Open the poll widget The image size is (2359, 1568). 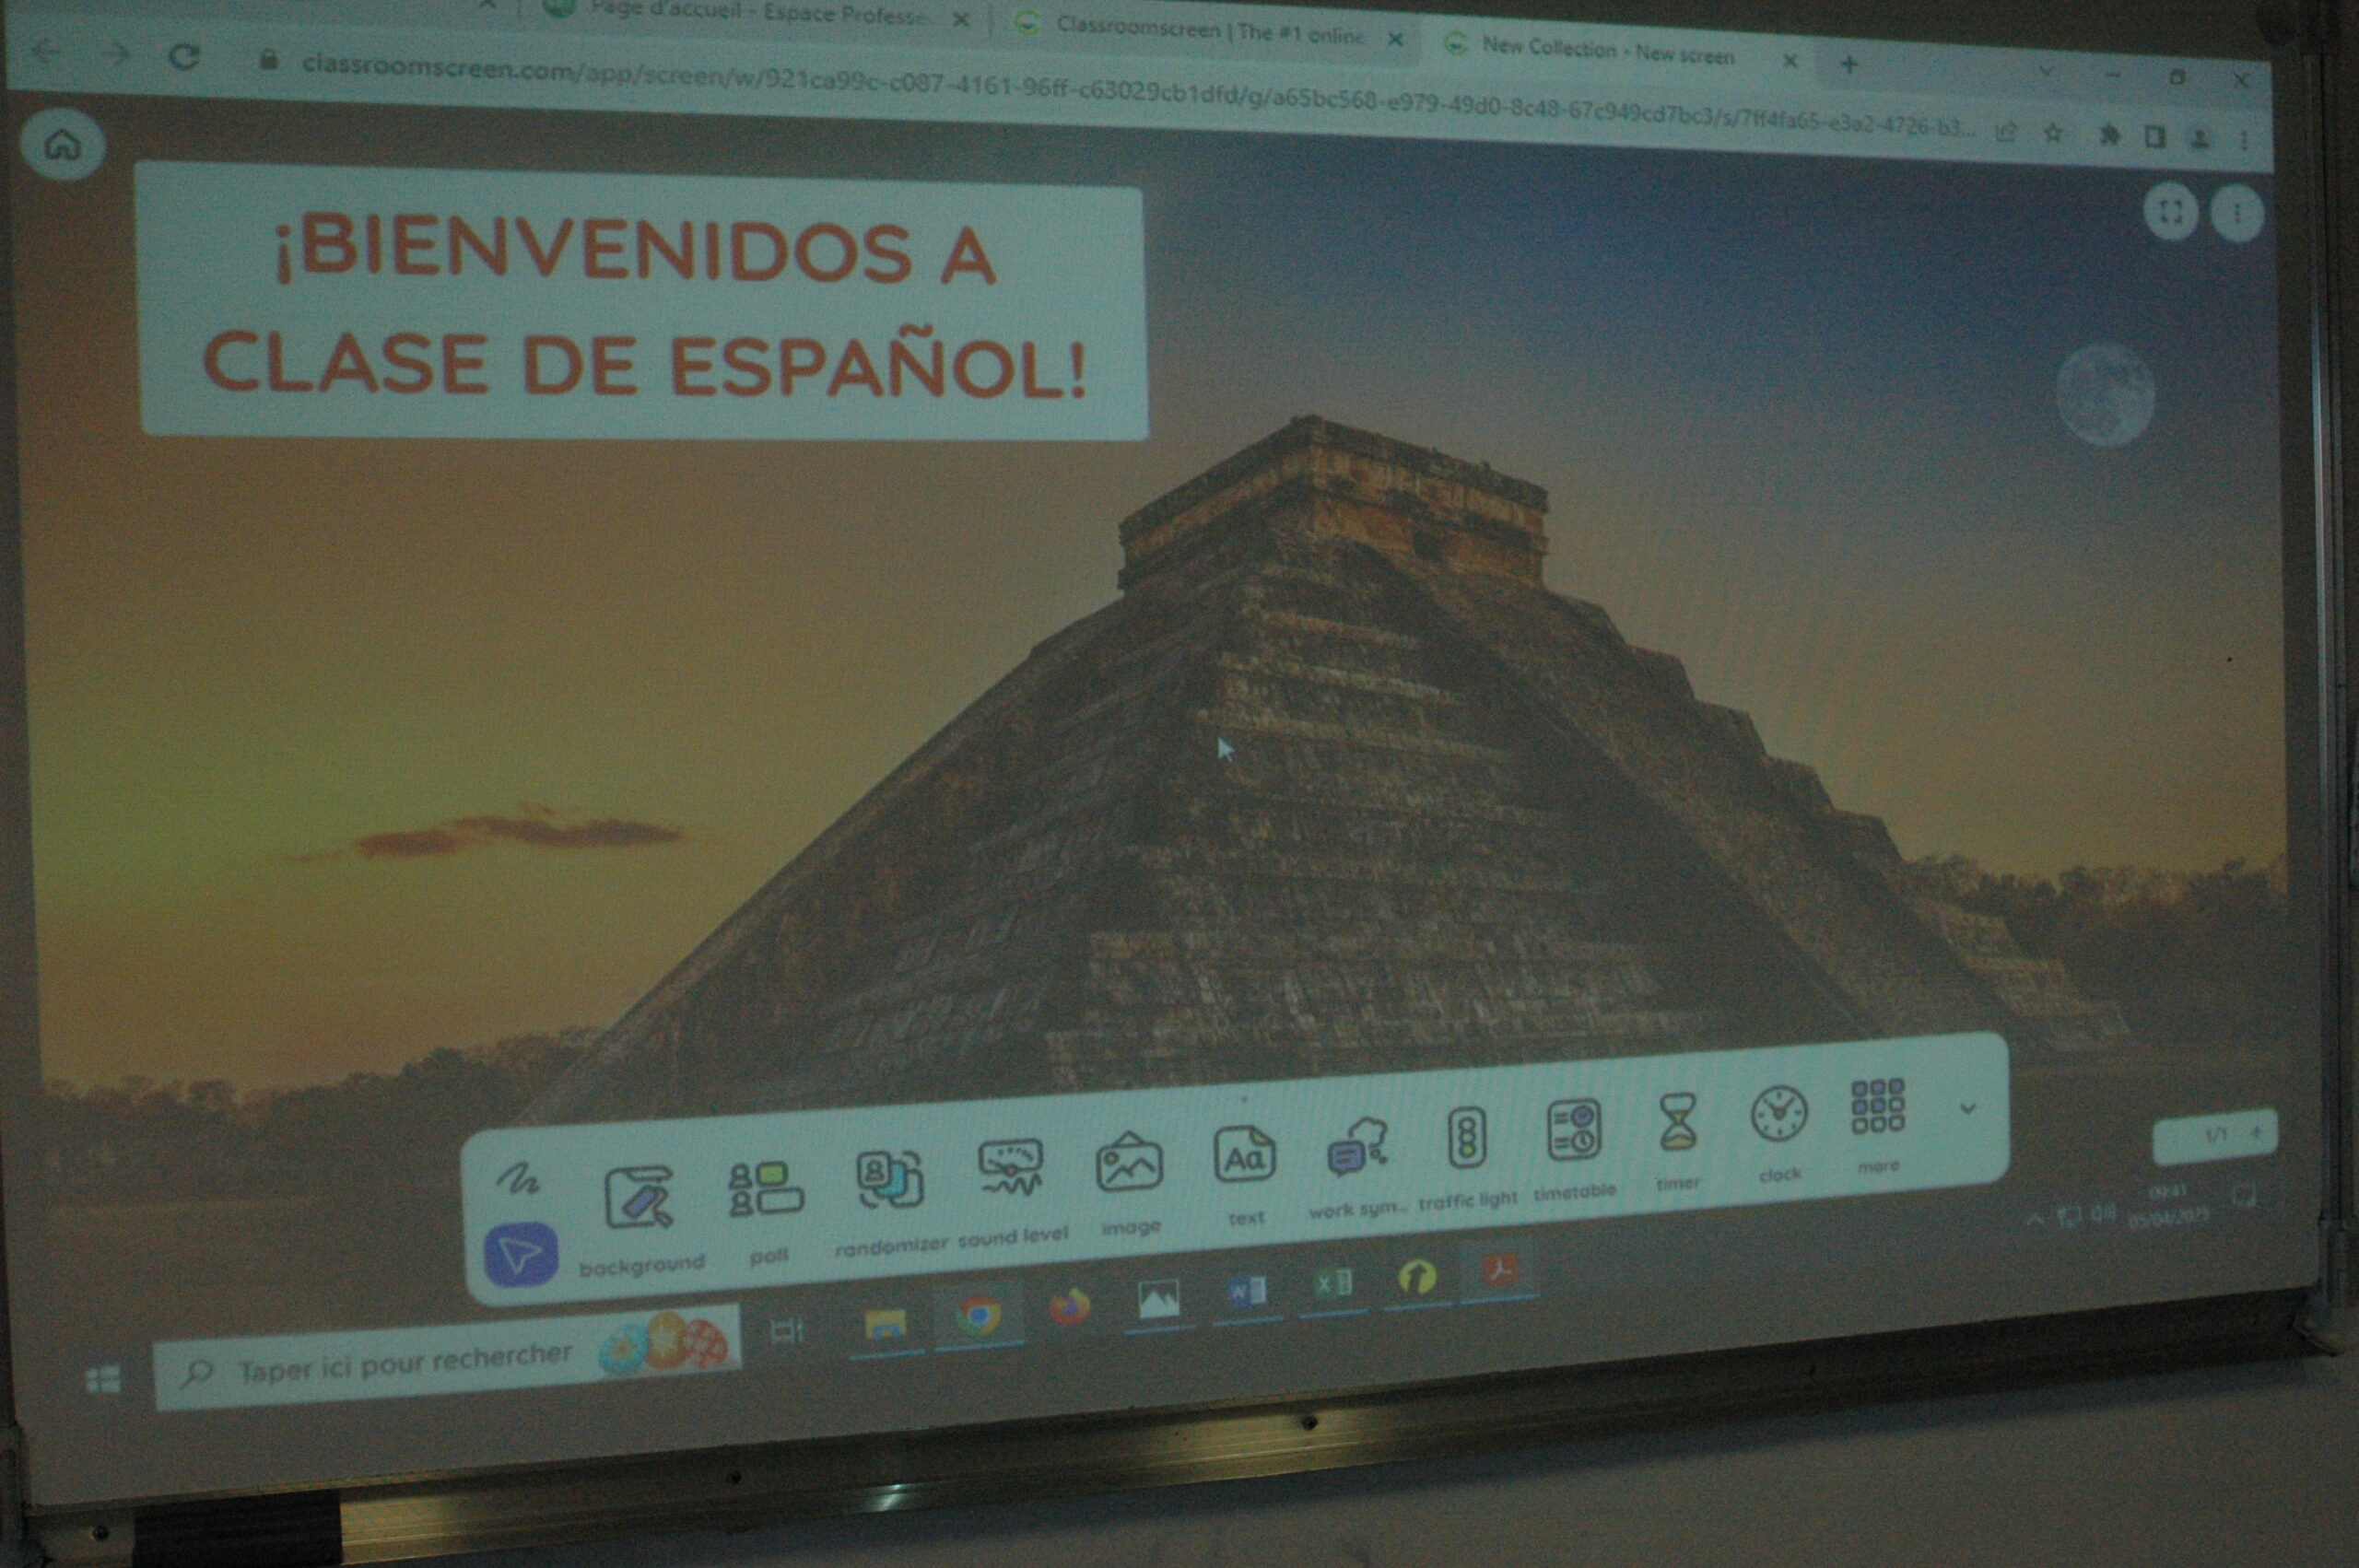point(766,1188)
